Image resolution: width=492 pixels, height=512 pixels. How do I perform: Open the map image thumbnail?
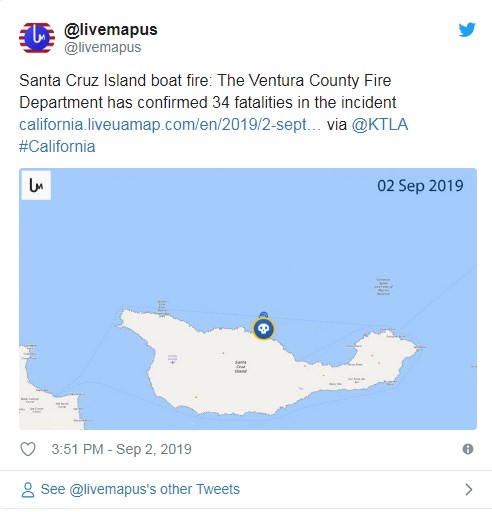[248, 299]
